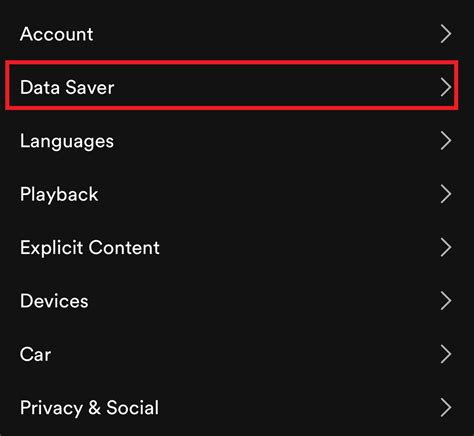Click the Explicit Content chevron icon
This screenshot has height=436, width=474.
(x=446, y=247)
